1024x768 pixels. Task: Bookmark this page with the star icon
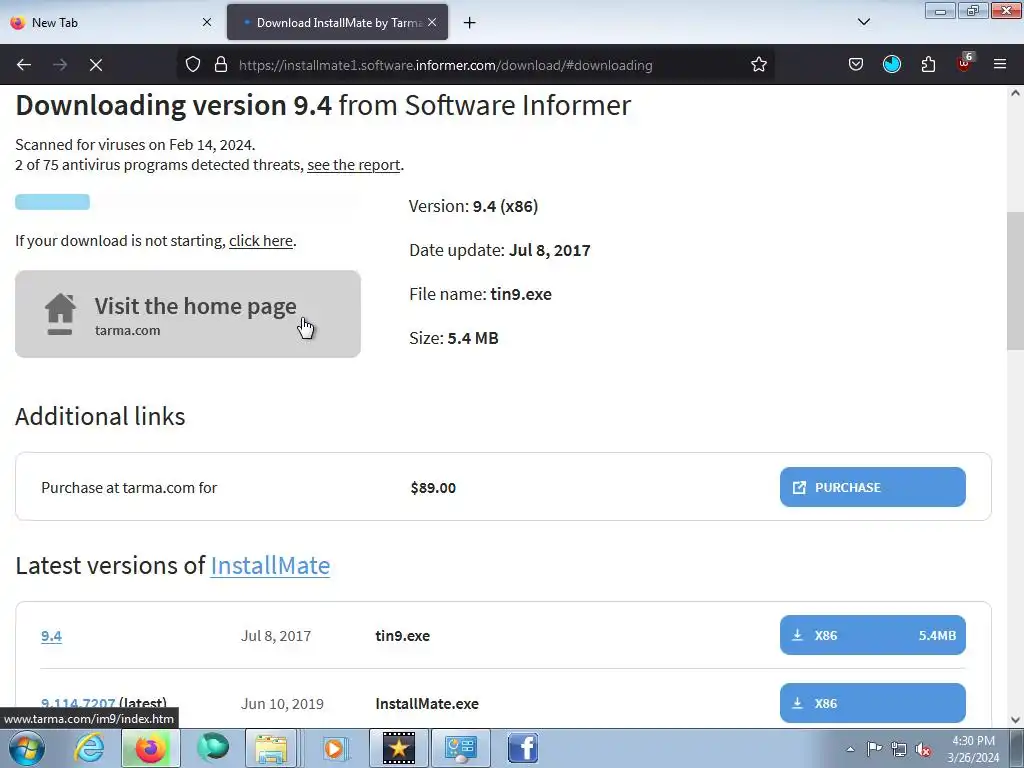[x=758, y=65]
